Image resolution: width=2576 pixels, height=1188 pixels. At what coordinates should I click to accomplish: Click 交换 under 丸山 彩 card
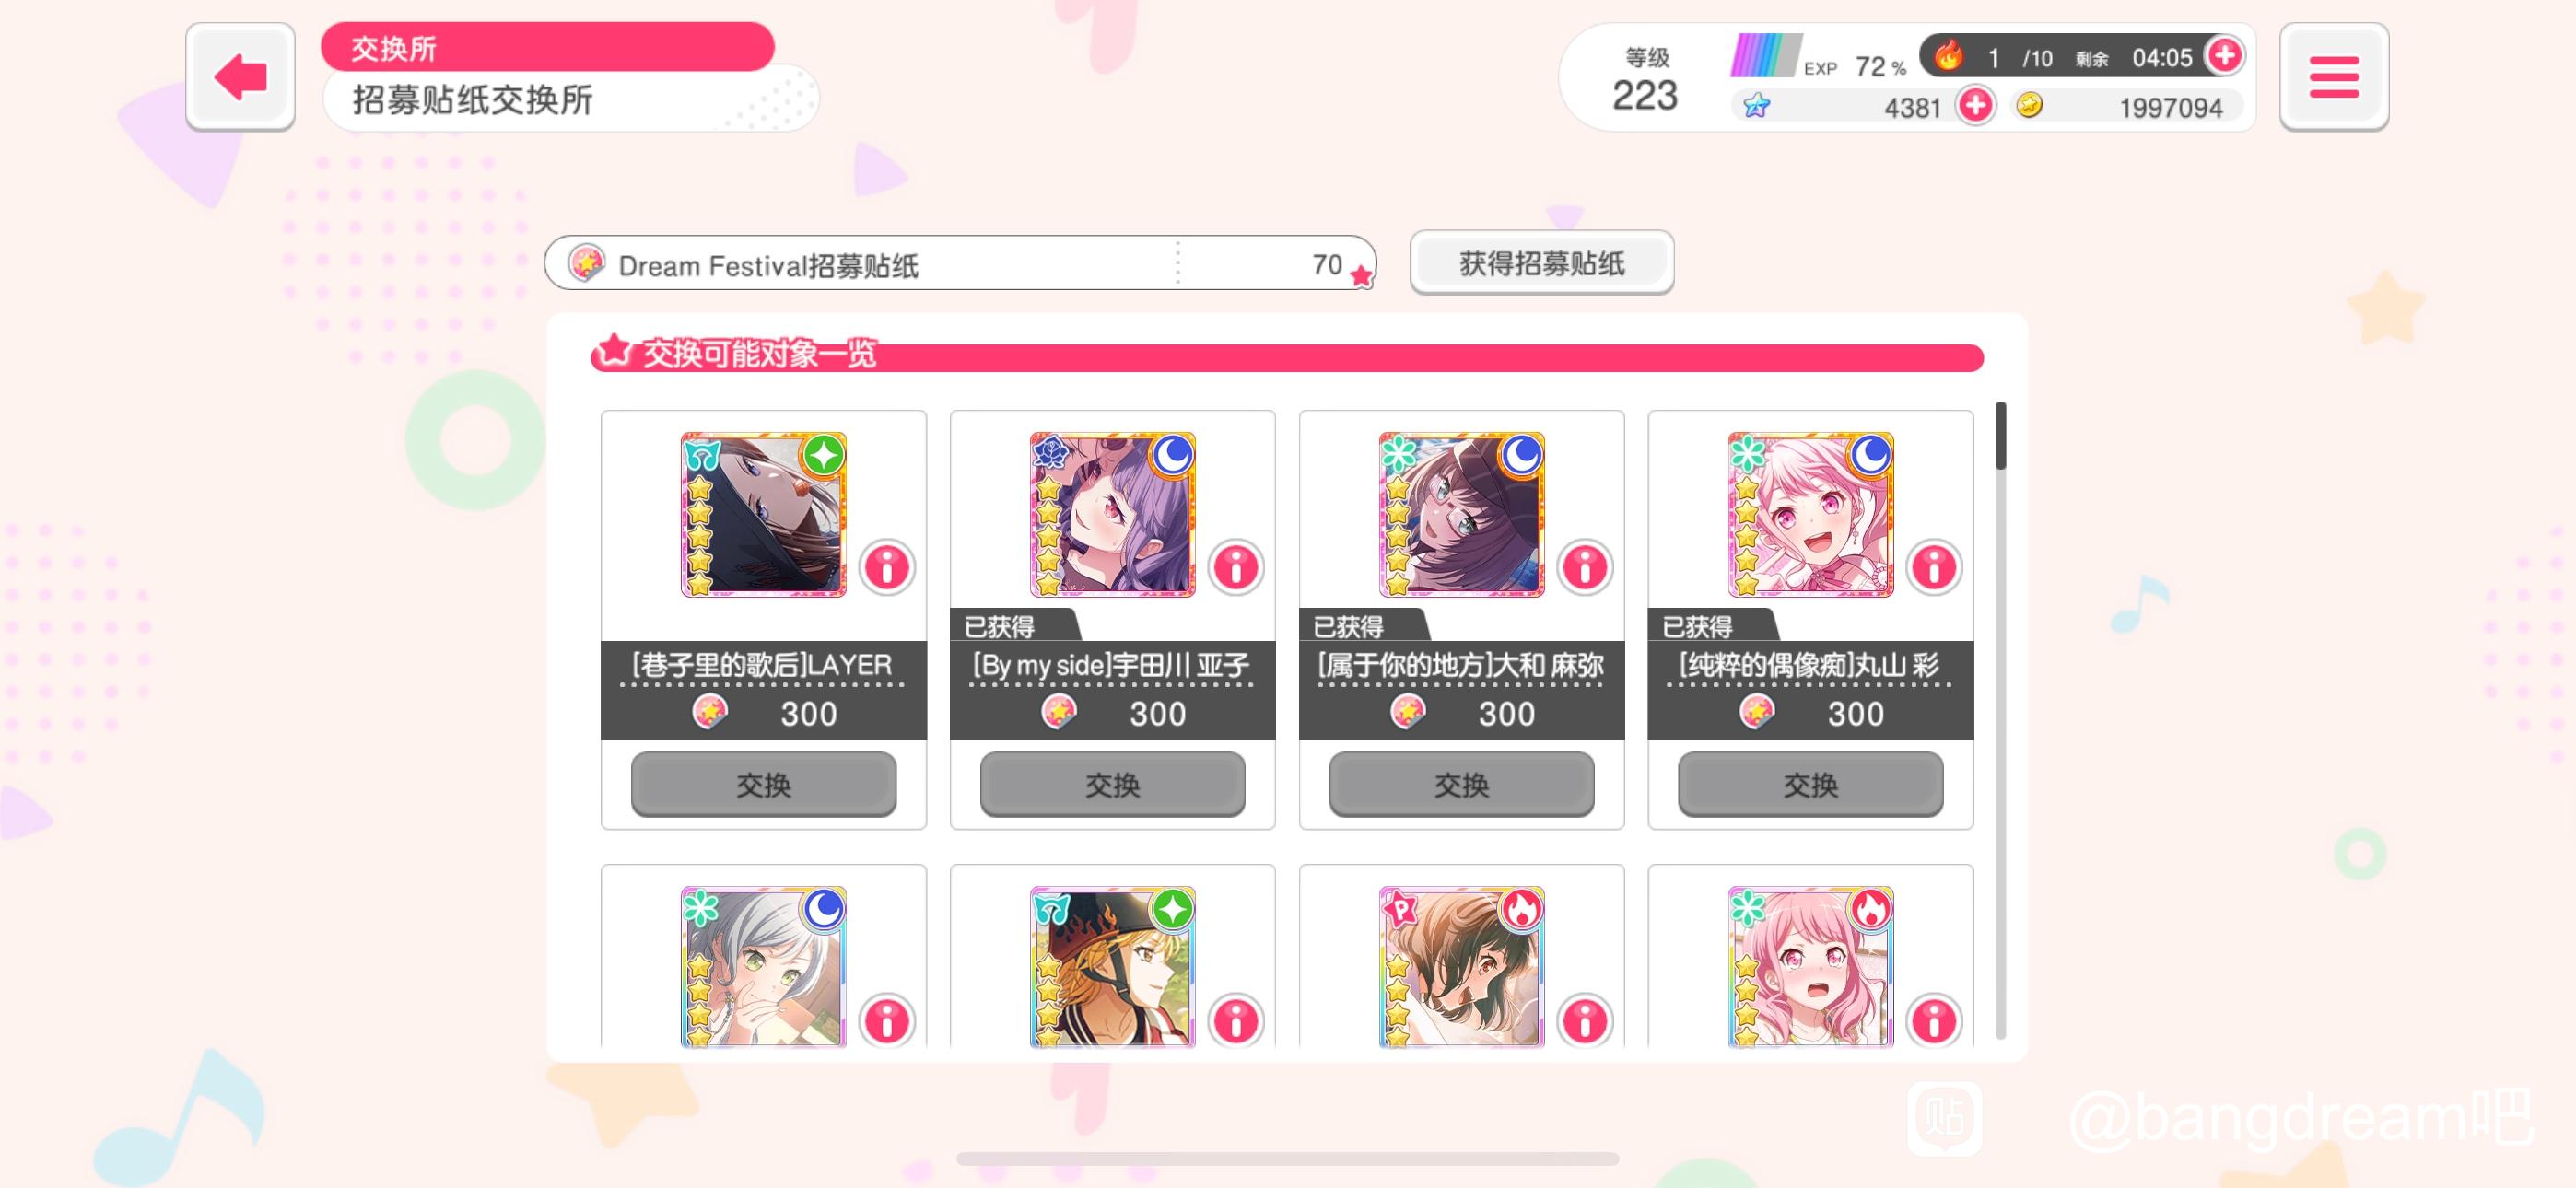1810,785
